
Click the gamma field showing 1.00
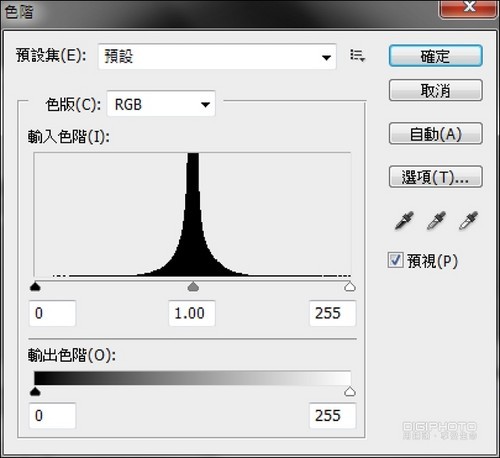(x=192, y=313)
